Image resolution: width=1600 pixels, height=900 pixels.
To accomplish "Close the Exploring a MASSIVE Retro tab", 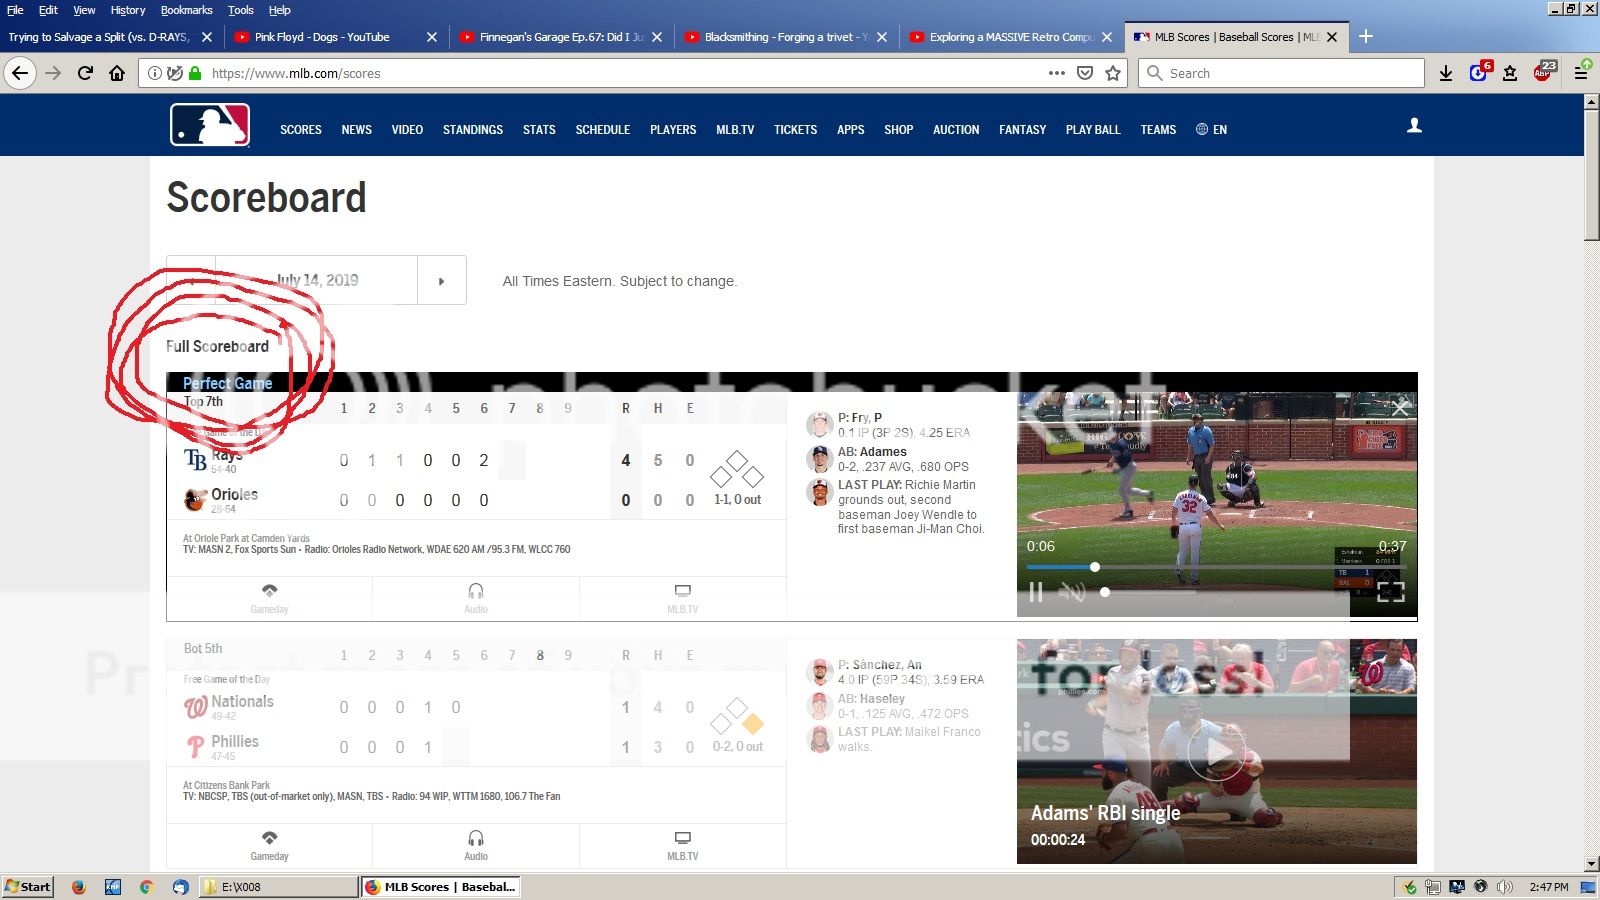I will tap(1107, 37).
